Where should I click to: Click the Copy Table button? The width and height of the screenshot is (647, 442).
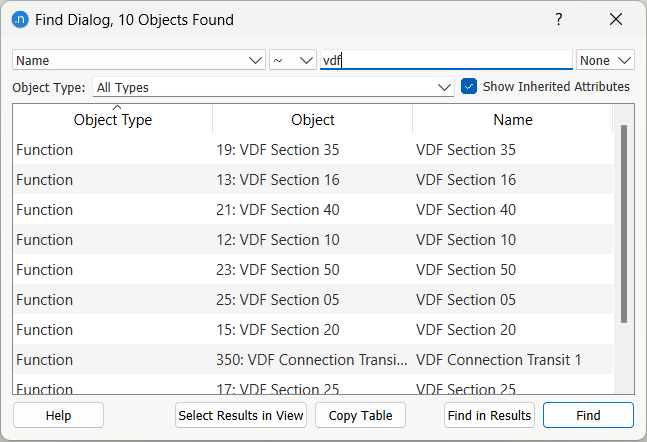click(360, 415)
